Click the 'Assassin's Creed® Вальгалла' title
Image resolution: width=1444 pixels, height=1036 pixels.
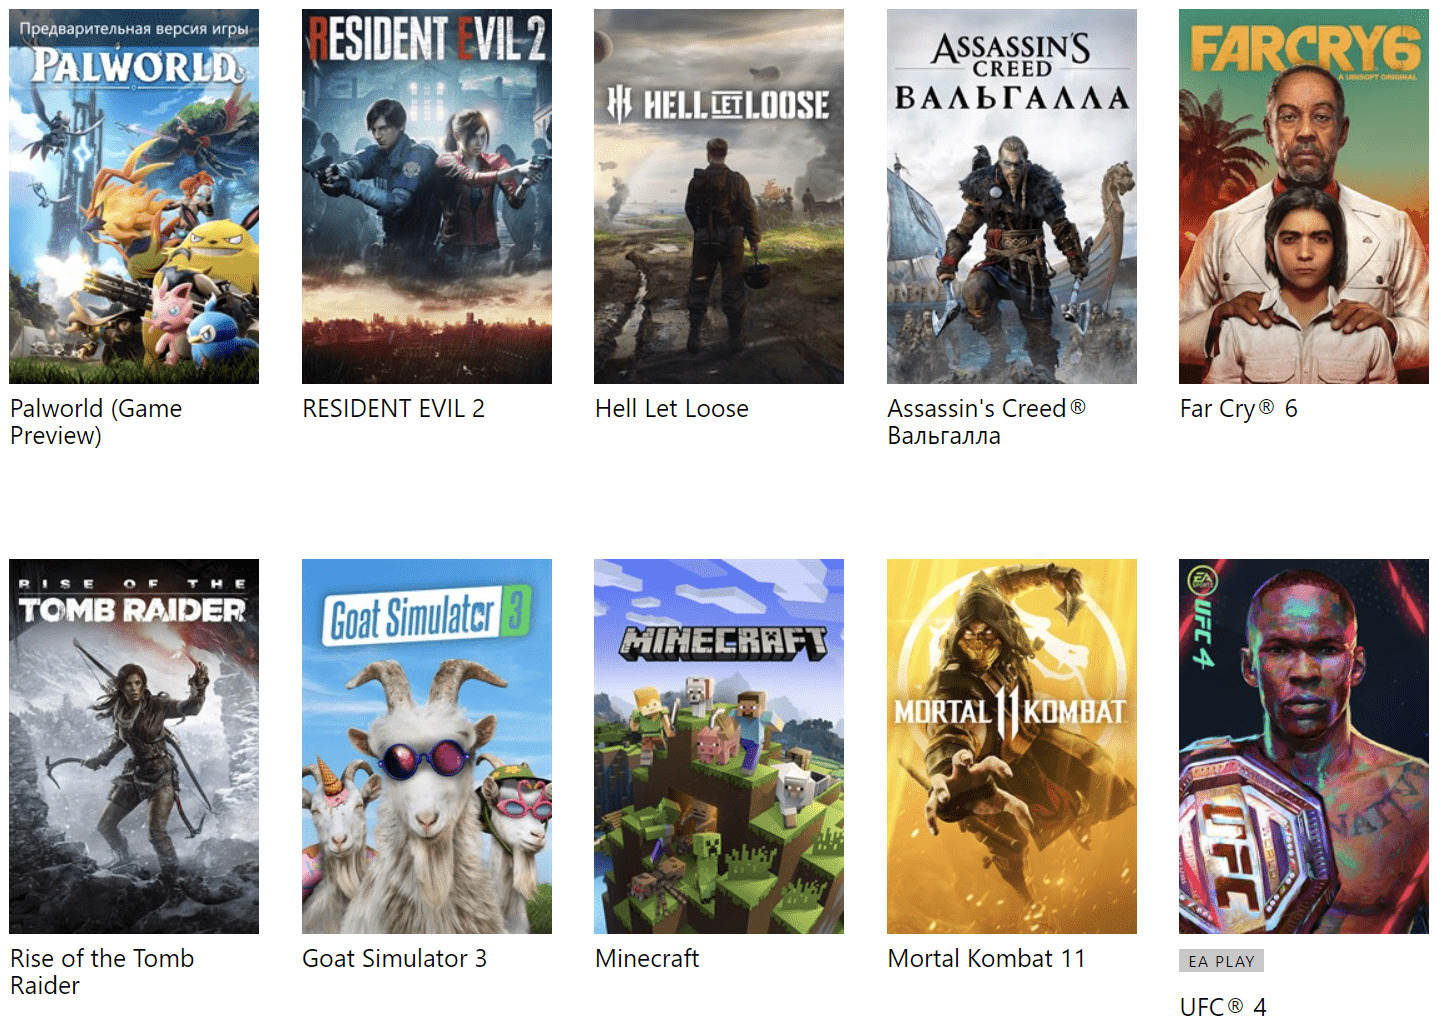(x=986, y=422)
